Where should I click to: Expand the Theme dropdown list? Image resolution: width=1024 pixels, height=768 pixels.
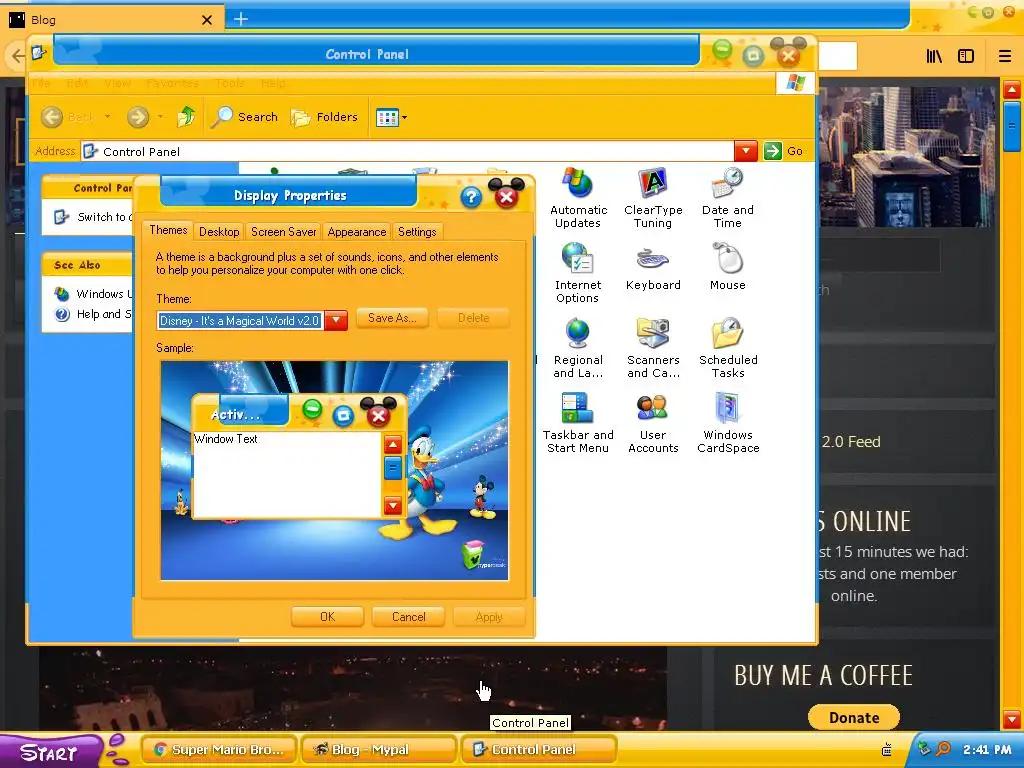[x=336, y=320]
